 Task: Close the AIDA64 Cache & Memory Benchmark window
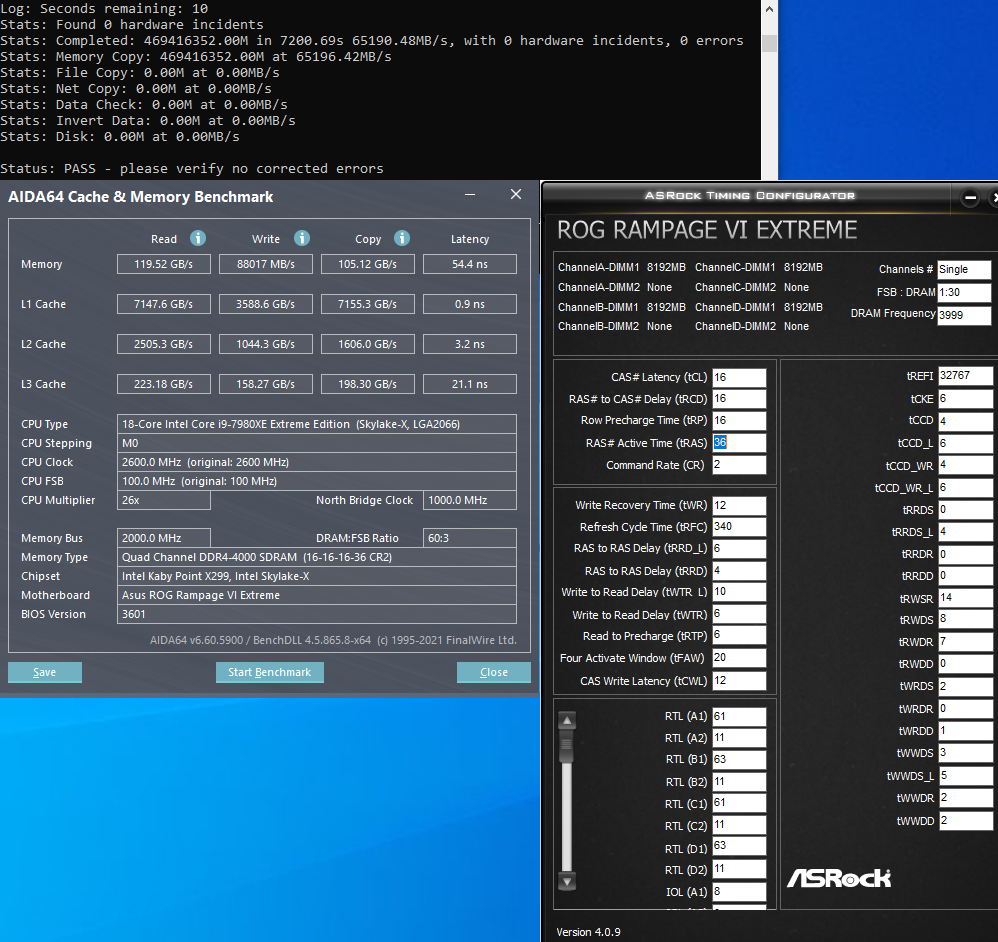516,194
